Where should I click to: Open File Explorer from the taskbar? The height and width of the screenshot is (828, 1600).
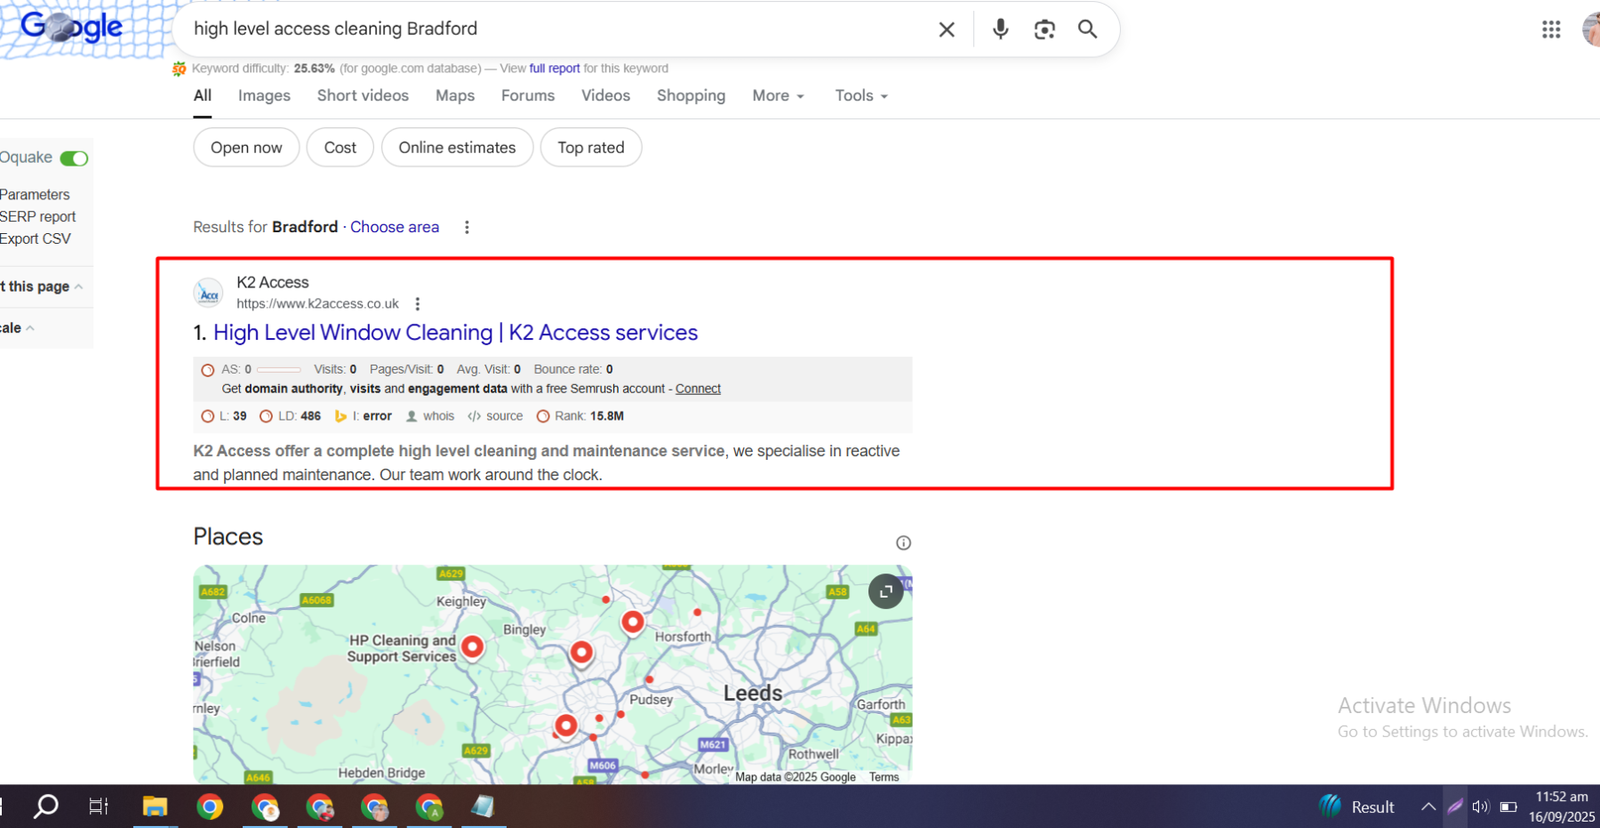pos(155,807)
